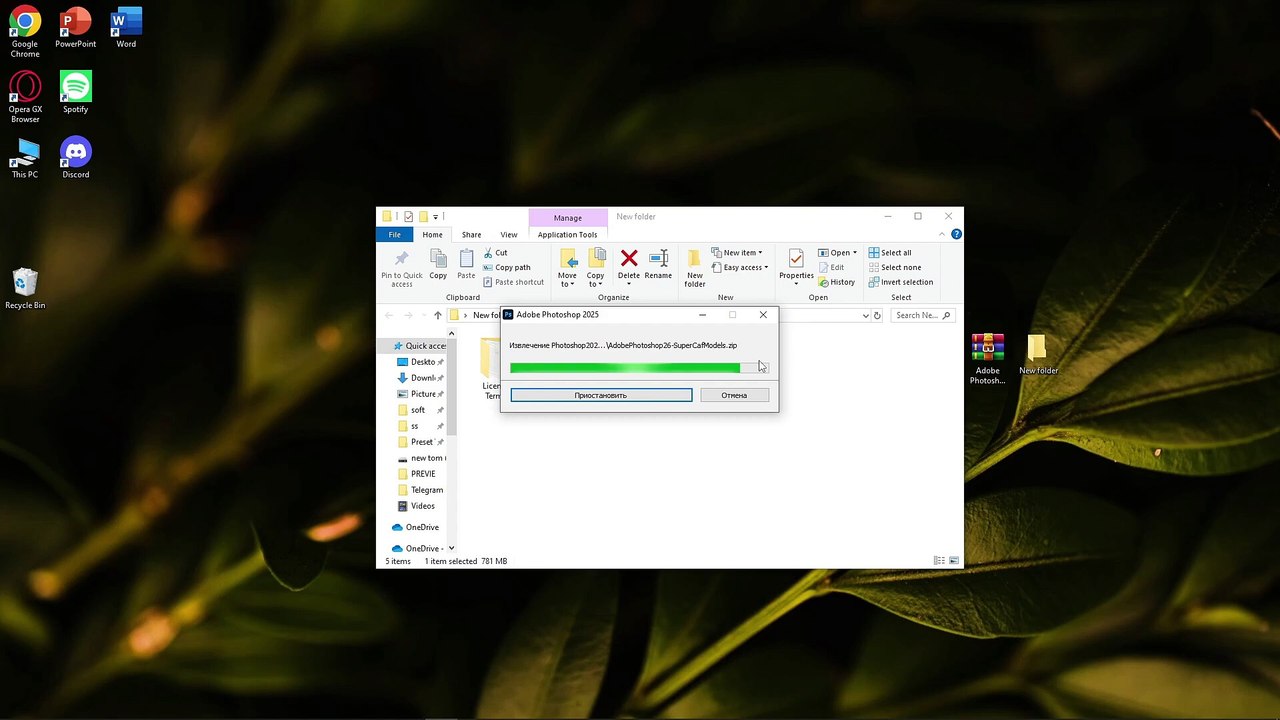Open Google Chrome desktop shortcut
Viewport: 1280px width, 720px height.
pos(25,32)
